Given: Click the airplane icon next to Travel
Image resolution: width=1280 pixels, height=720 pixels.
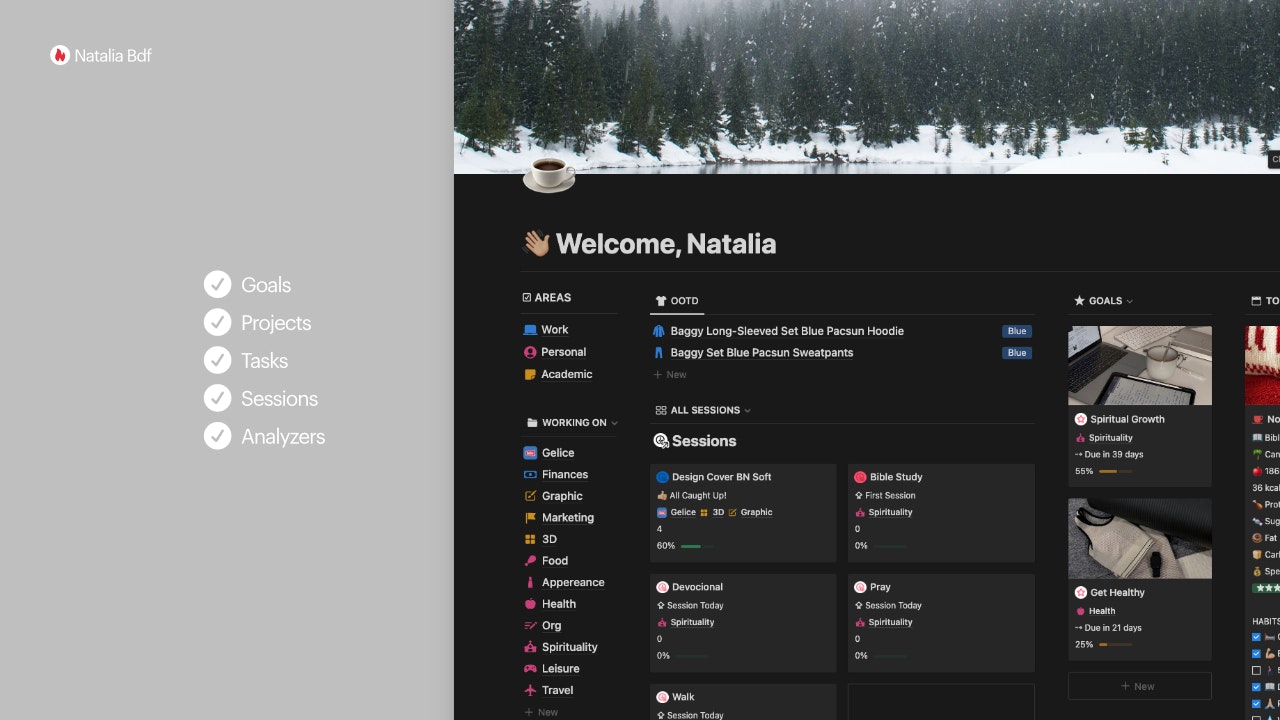Looking at the screenshot, I should (530, 690).
